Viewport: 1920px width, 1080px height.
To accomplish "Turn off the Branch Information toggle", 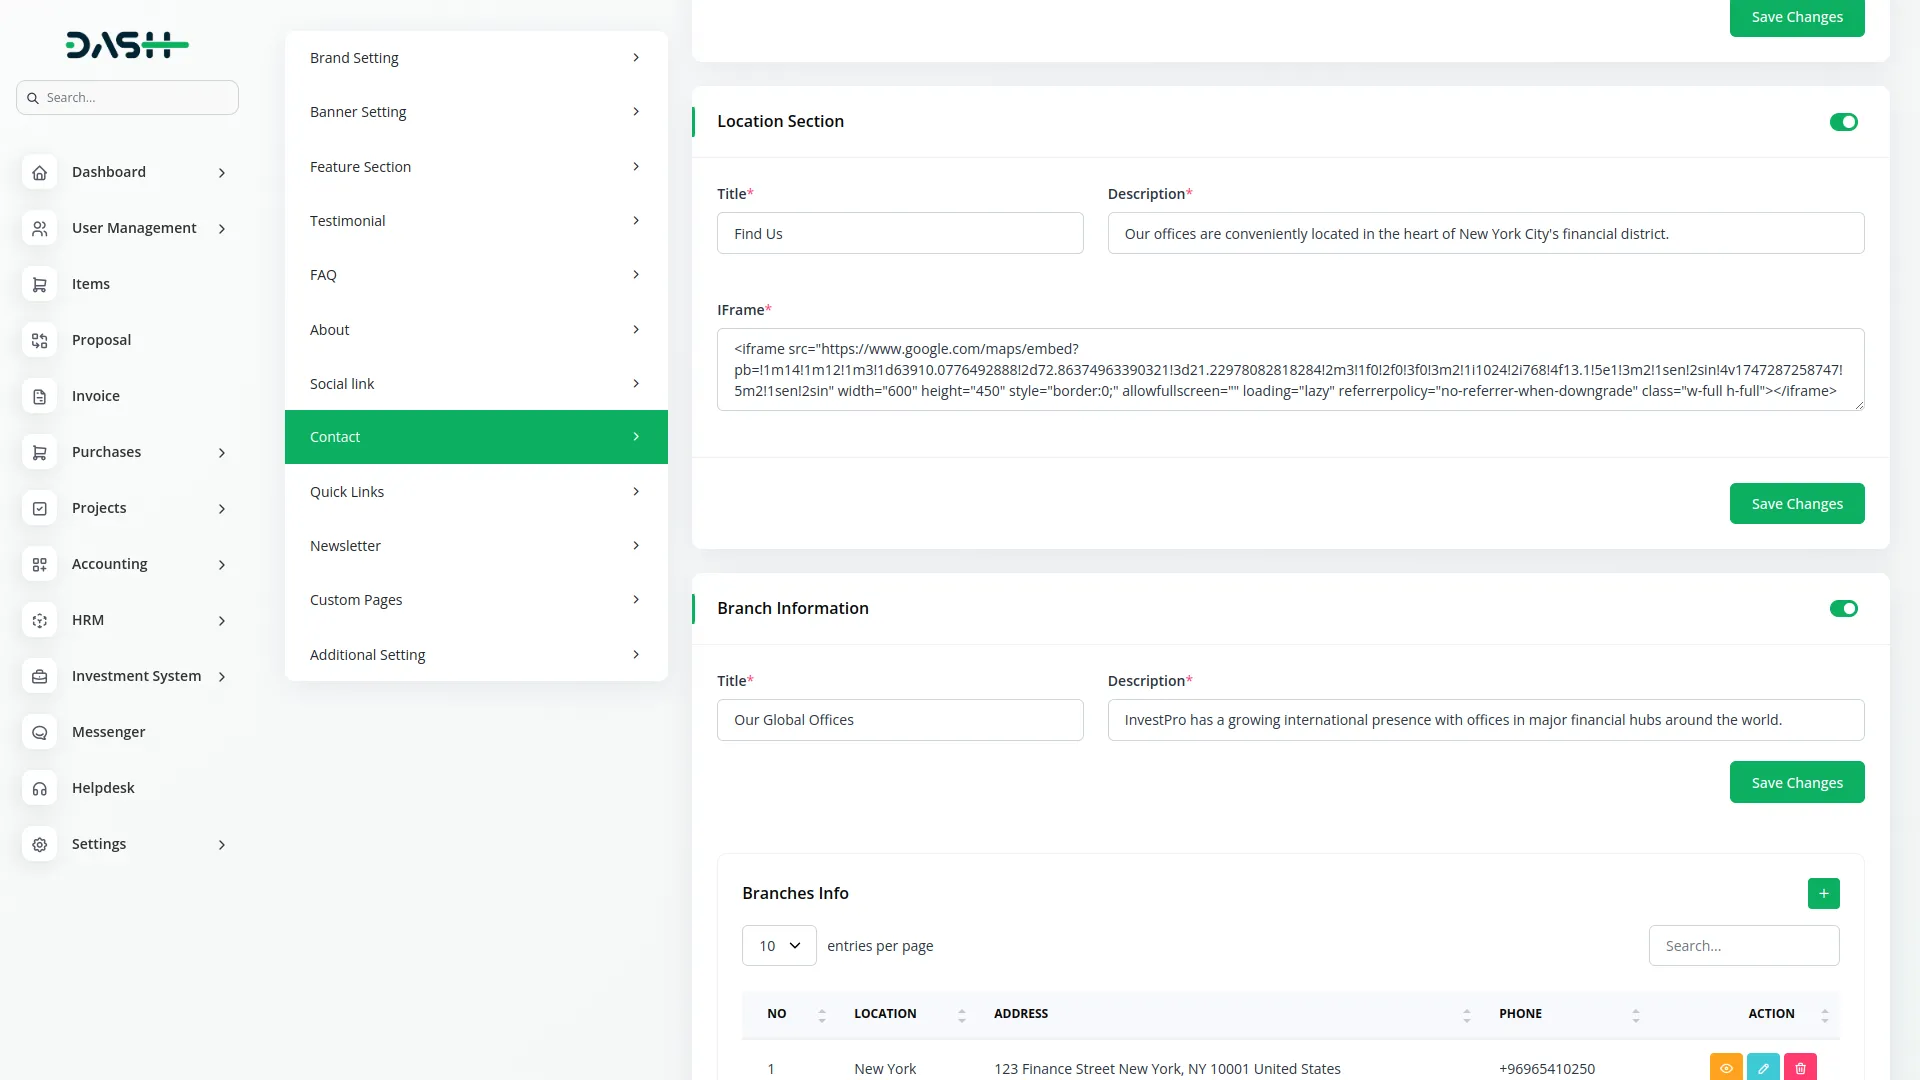I will [x=1843, y=609].
